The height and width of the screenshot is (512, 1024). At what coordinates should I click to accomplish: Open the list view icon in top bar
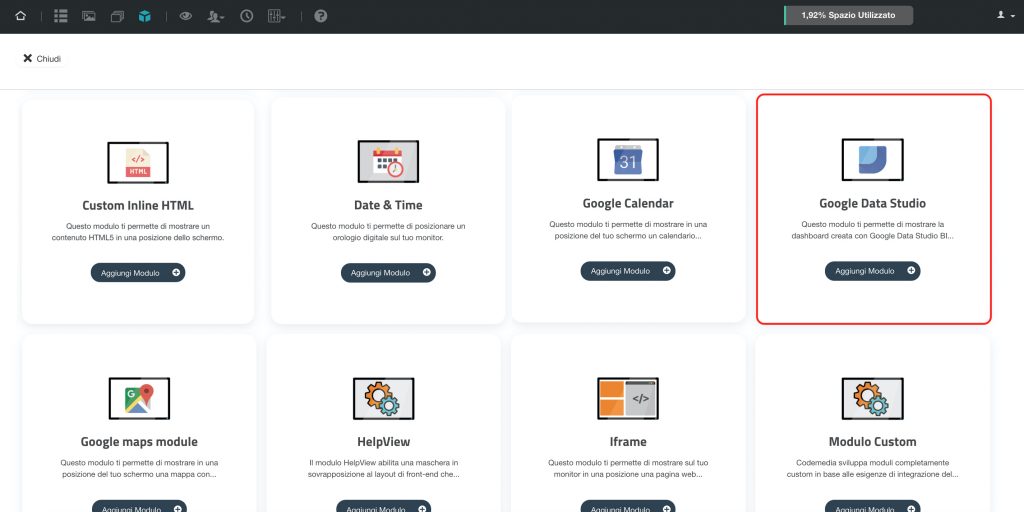61,16
